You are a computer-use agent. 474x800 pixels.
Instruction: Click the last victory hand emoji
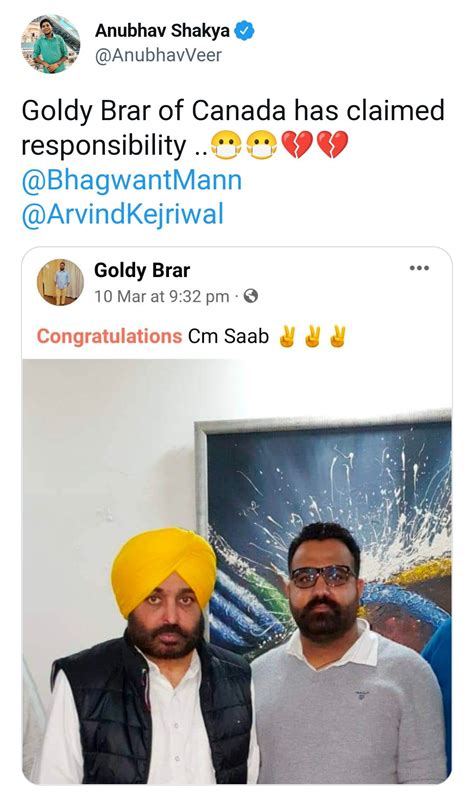338,337
